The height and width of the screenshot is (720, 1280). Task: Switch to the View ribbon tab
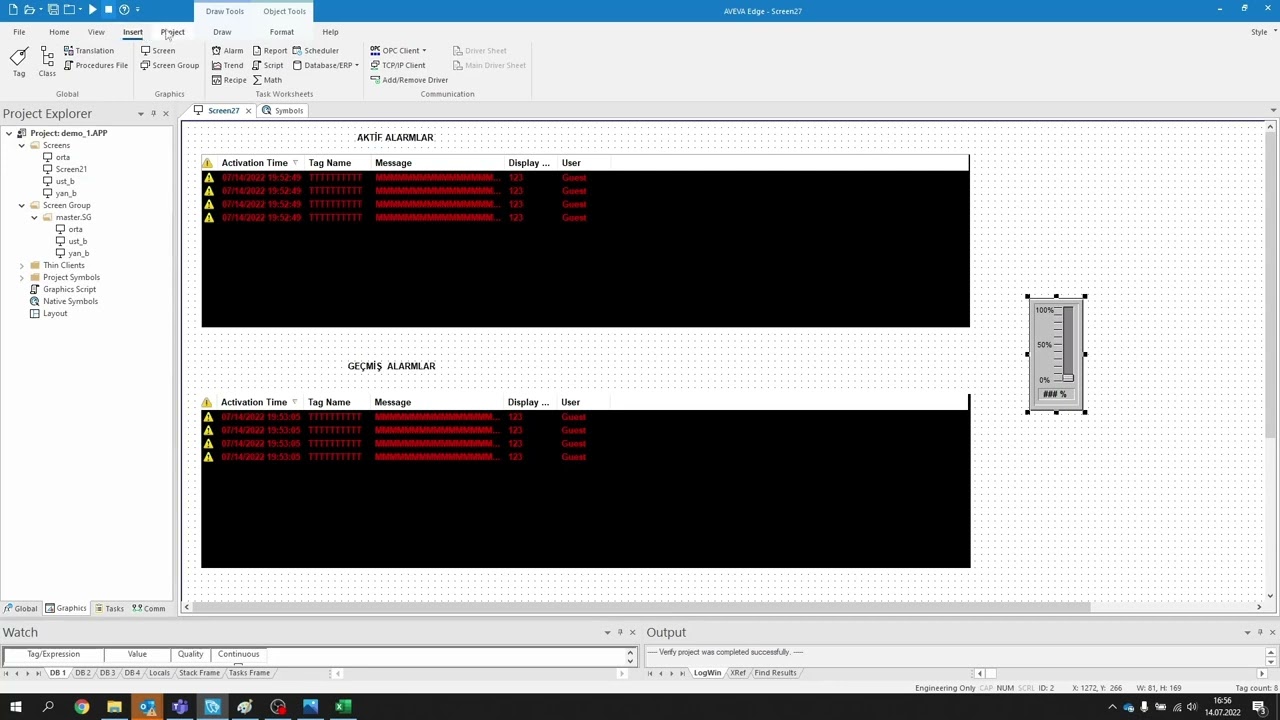point(96,32)
